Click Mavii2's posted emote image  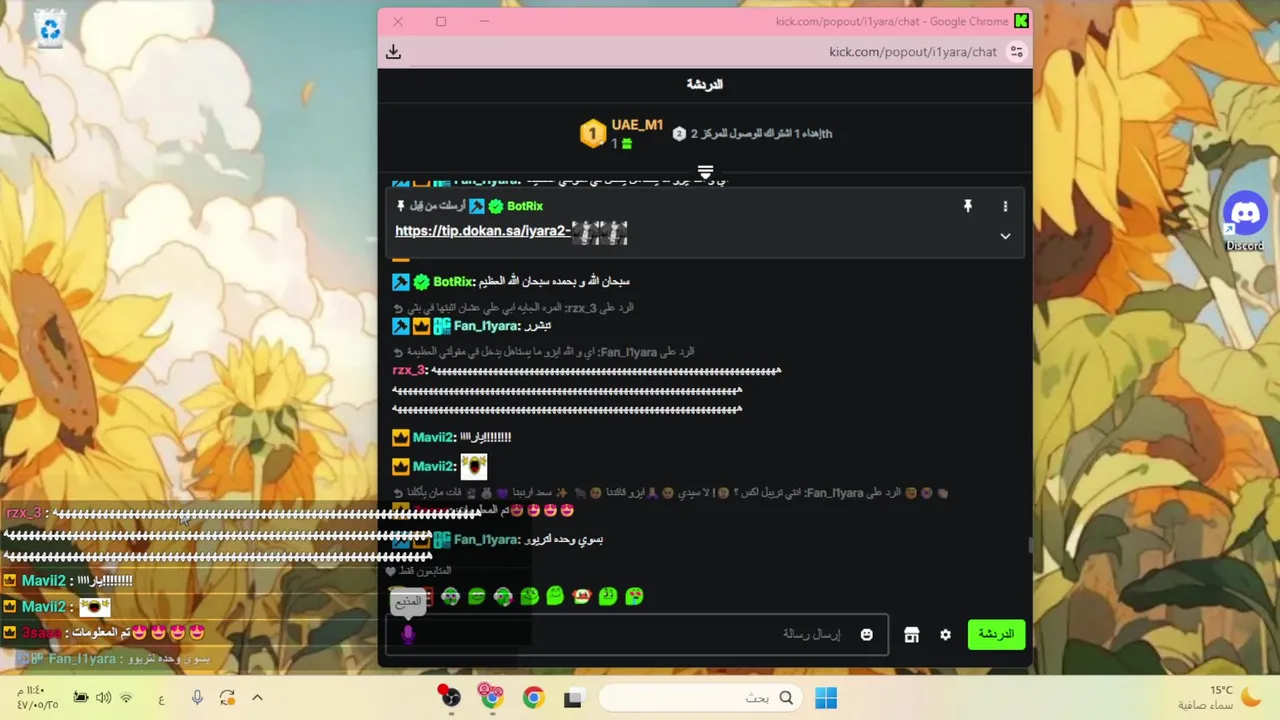pyautogui.click(x=473, y=466)
